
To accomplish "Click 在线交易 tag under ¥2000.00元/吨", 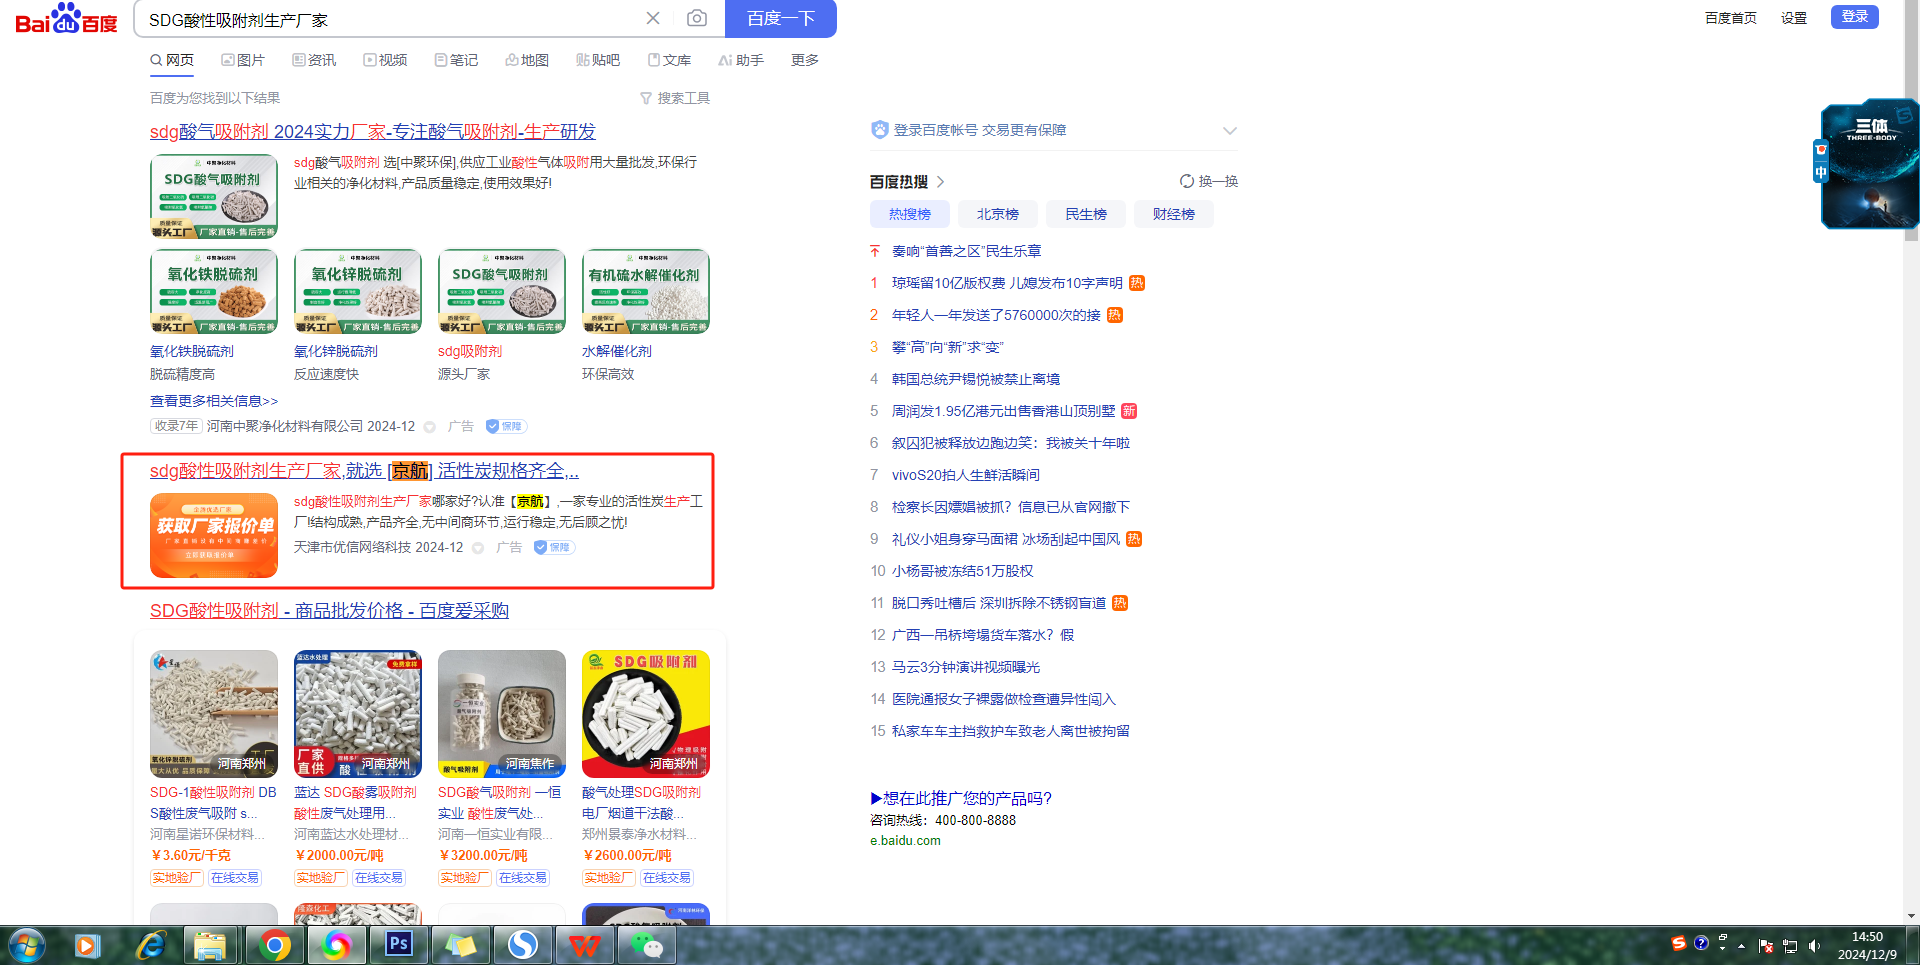I will [379, 878].
